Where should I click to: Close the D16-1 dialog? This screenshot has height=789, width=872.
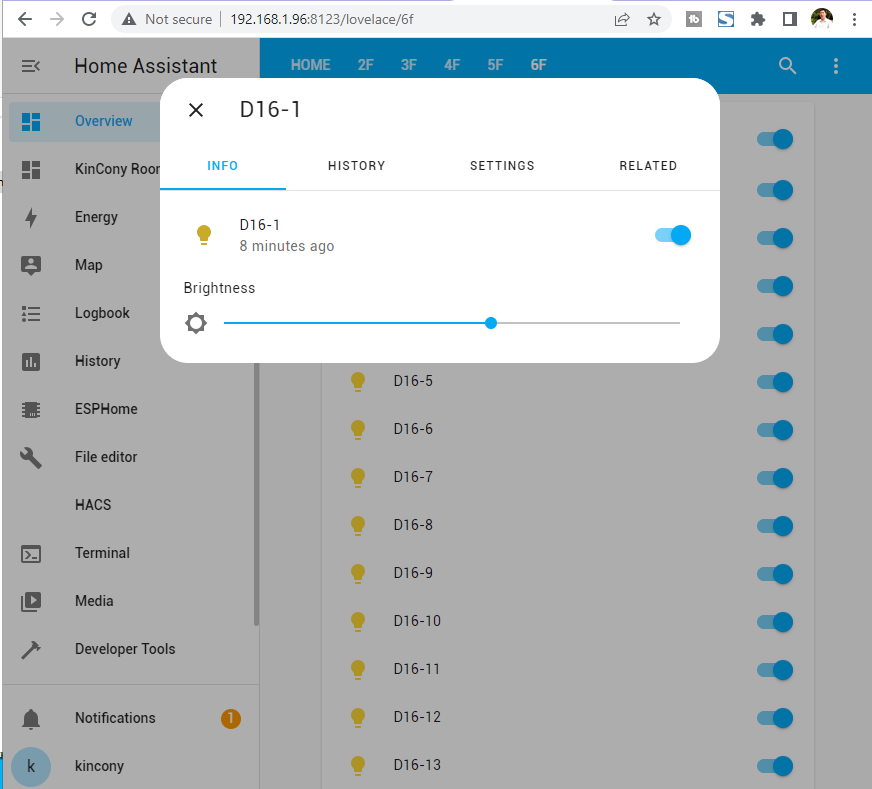[196, 110]
